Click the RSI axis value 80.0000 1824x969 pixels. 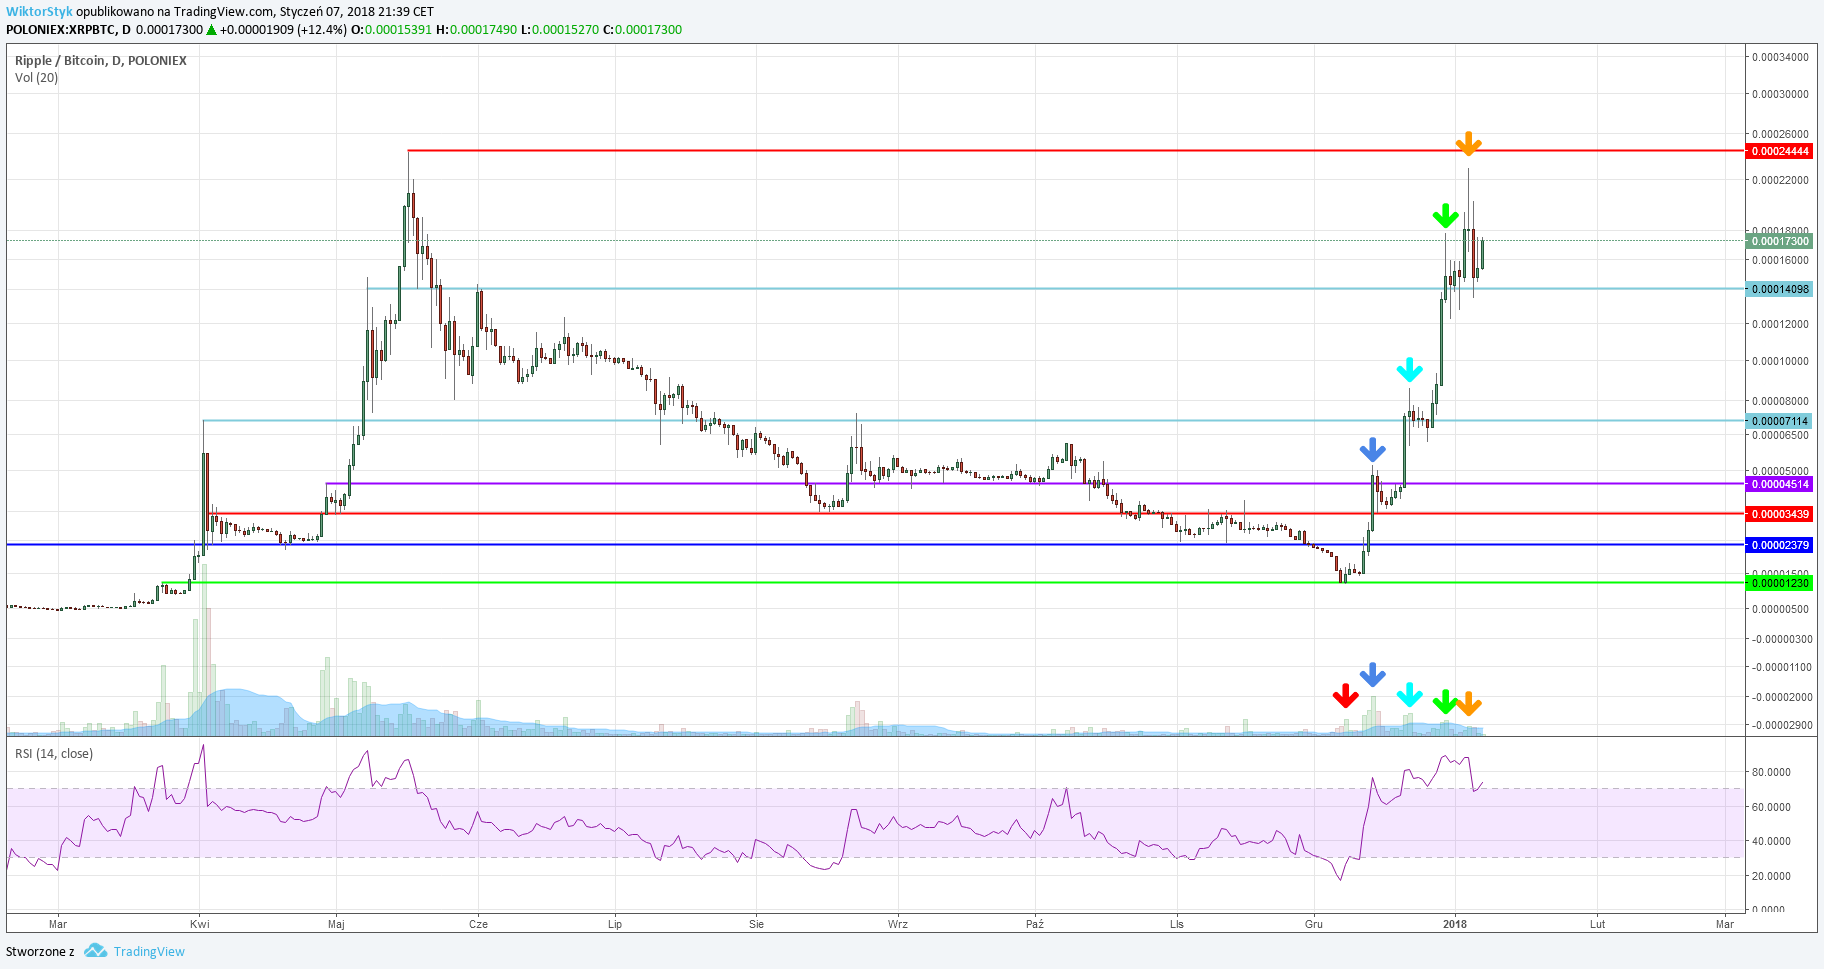click(1771, 772)
